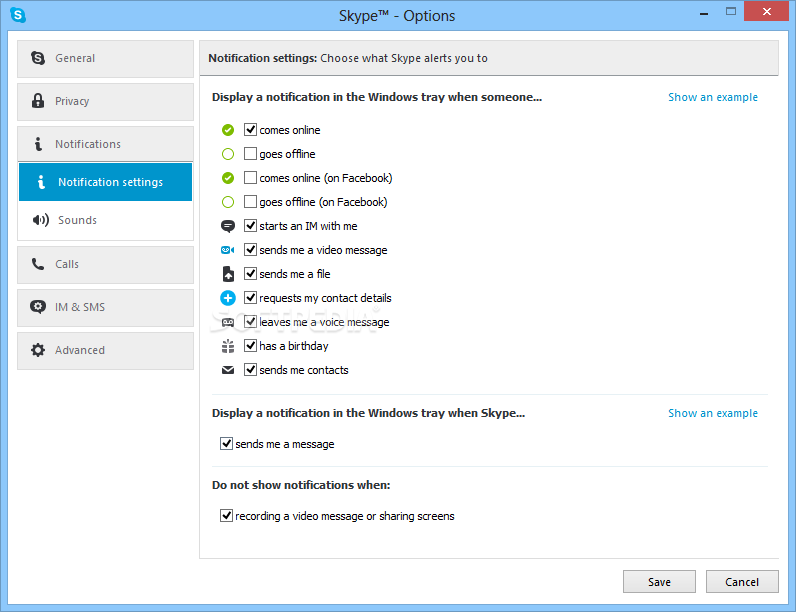Enable the goes offline checkbox
This screenshot has width=796, height=612.
250,153
